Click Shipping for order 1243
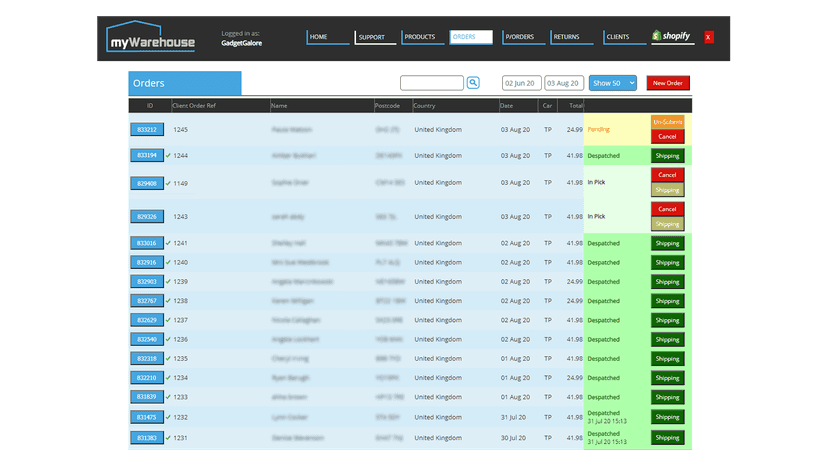The image size is (828, 466). pyautogui.click(x=667, y=224)
